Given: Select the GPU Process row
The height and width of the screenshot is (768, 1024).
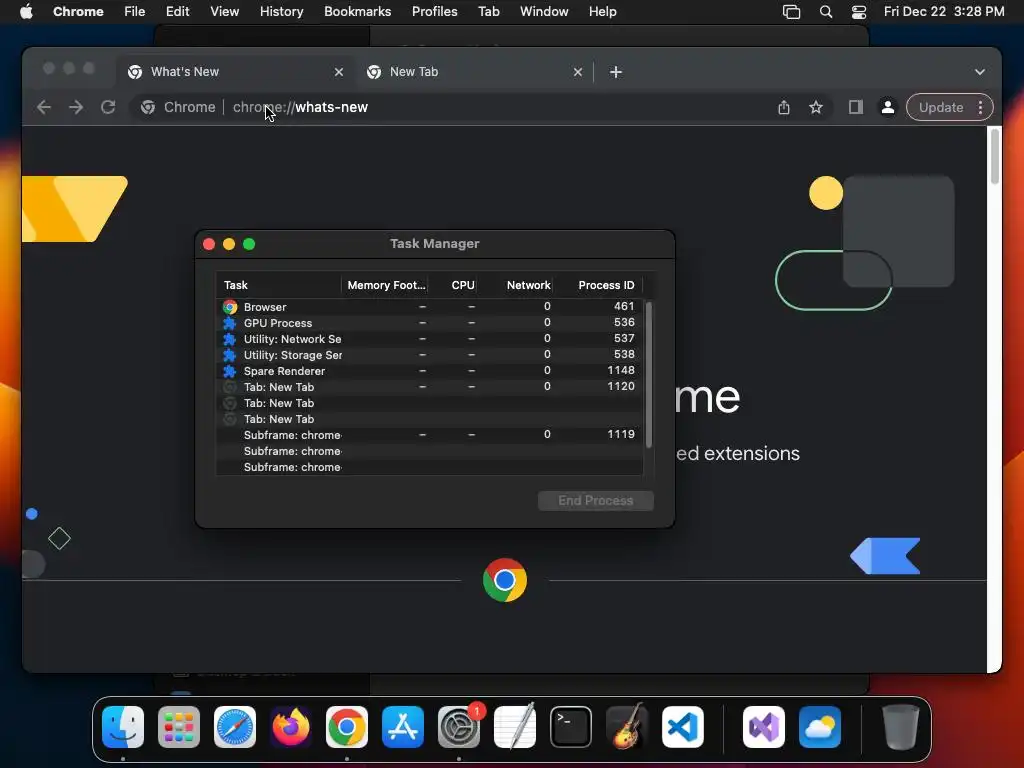Looking at the screenshot, I should [x=430, y=323].
